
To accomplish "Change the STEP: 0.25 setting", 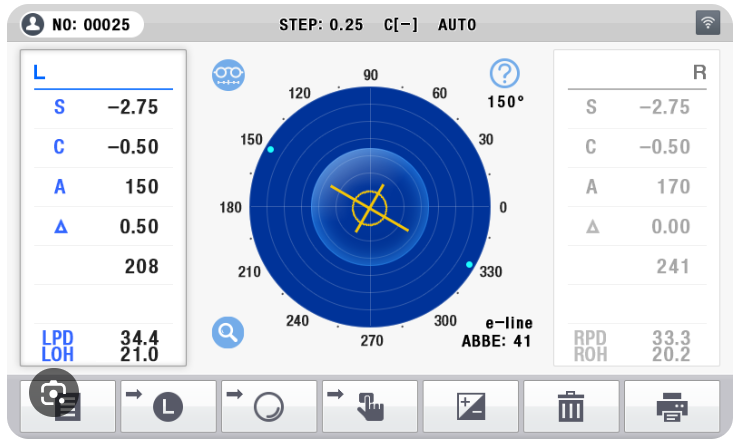I will [x=321, y=24].
